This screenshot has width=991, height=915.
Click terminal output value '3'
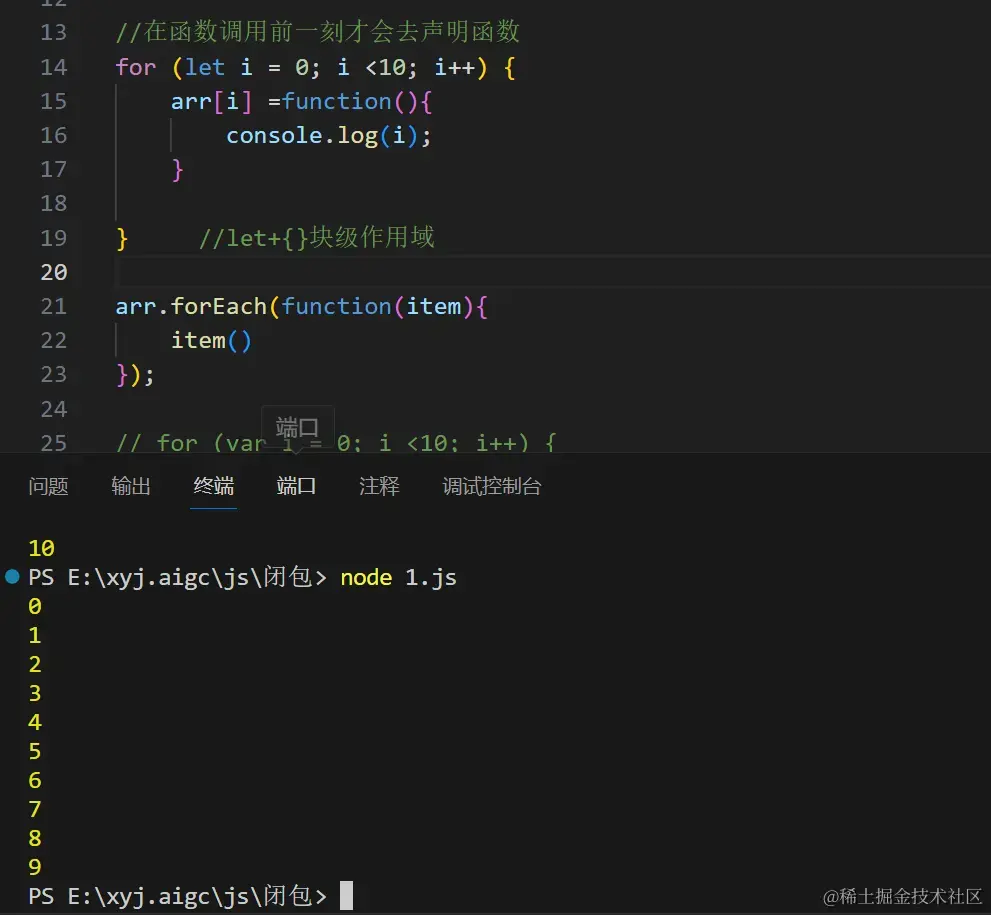35,693
